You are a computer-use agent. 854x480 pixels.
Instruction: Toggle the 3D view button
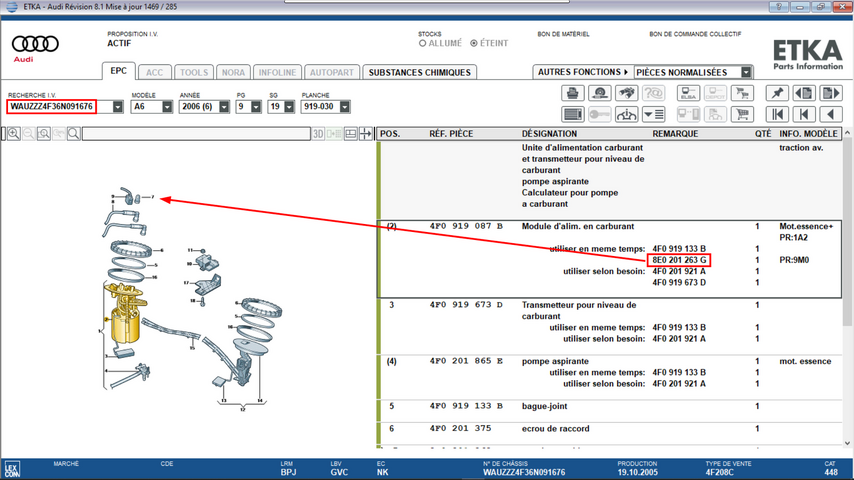tap(318, 133)
